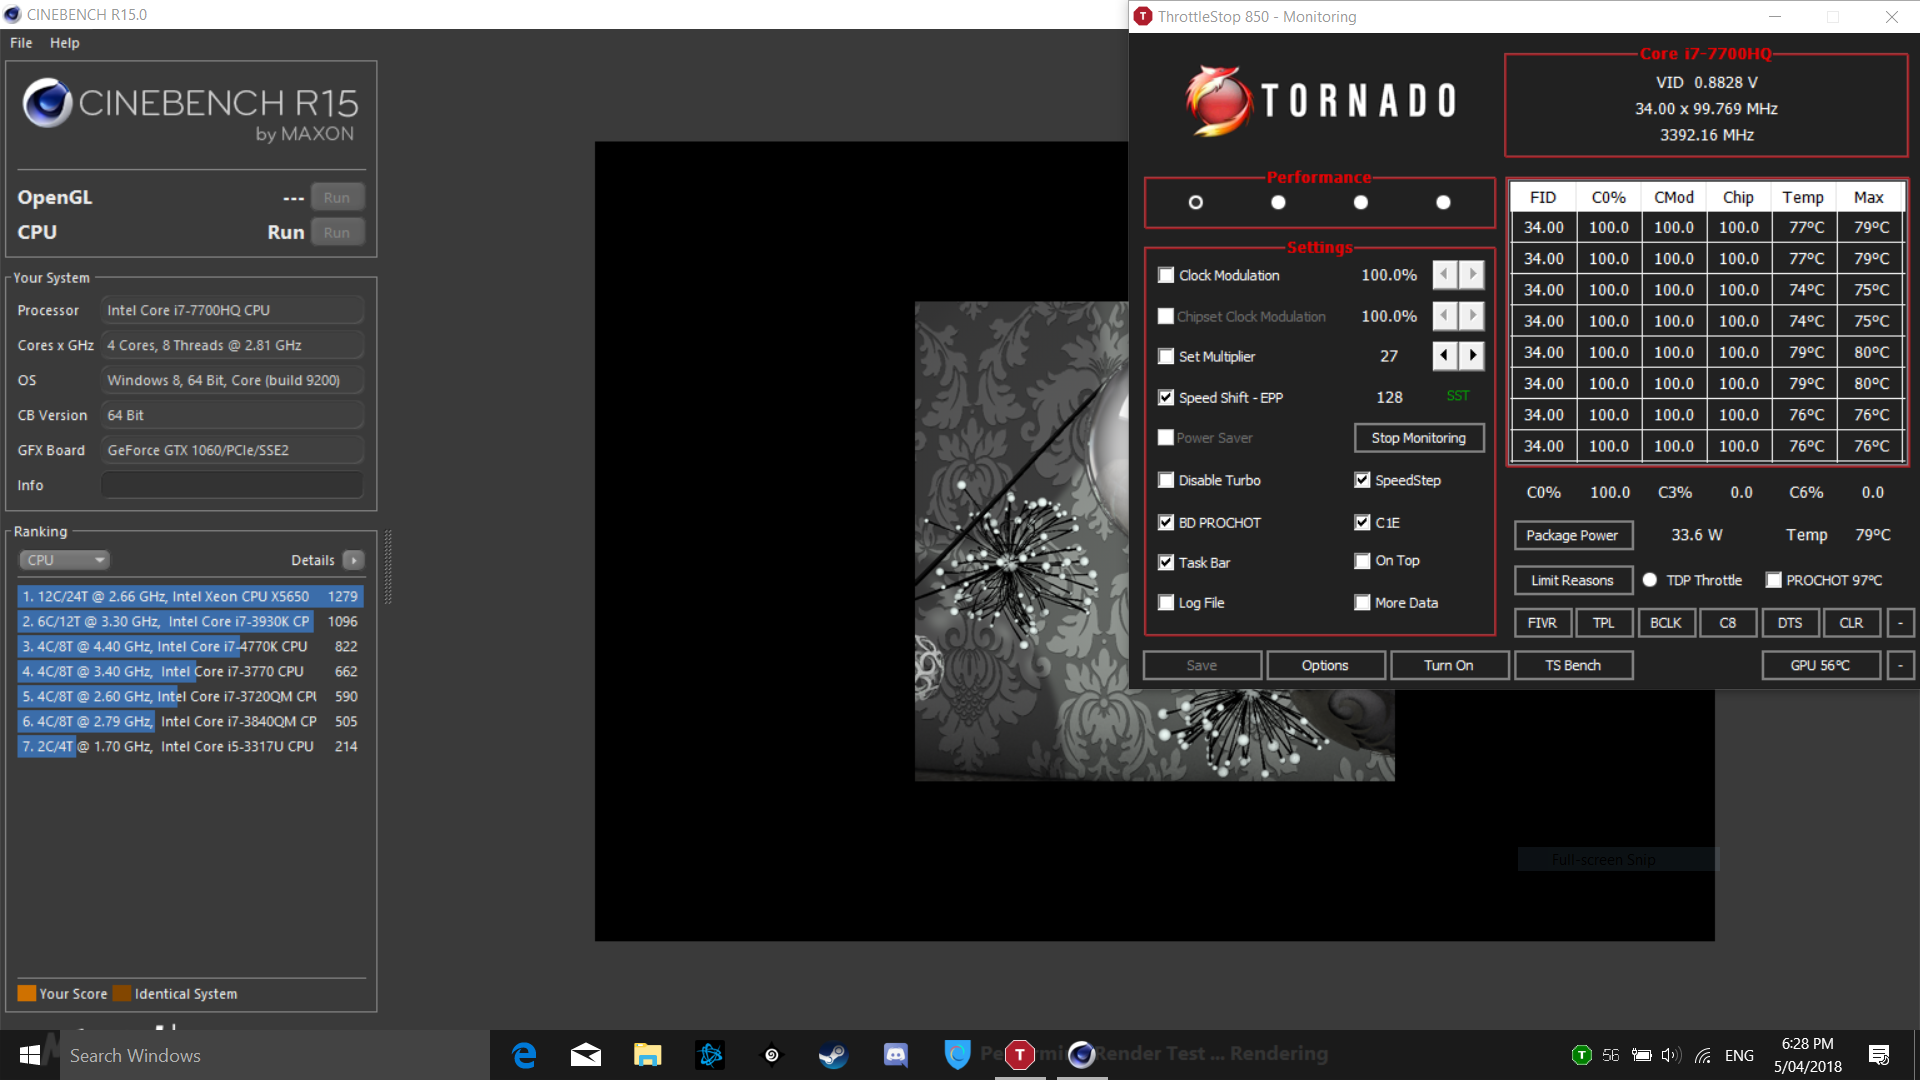Check Disable Turbo option
1920x1080 pixels.
tap(1166, 480)
